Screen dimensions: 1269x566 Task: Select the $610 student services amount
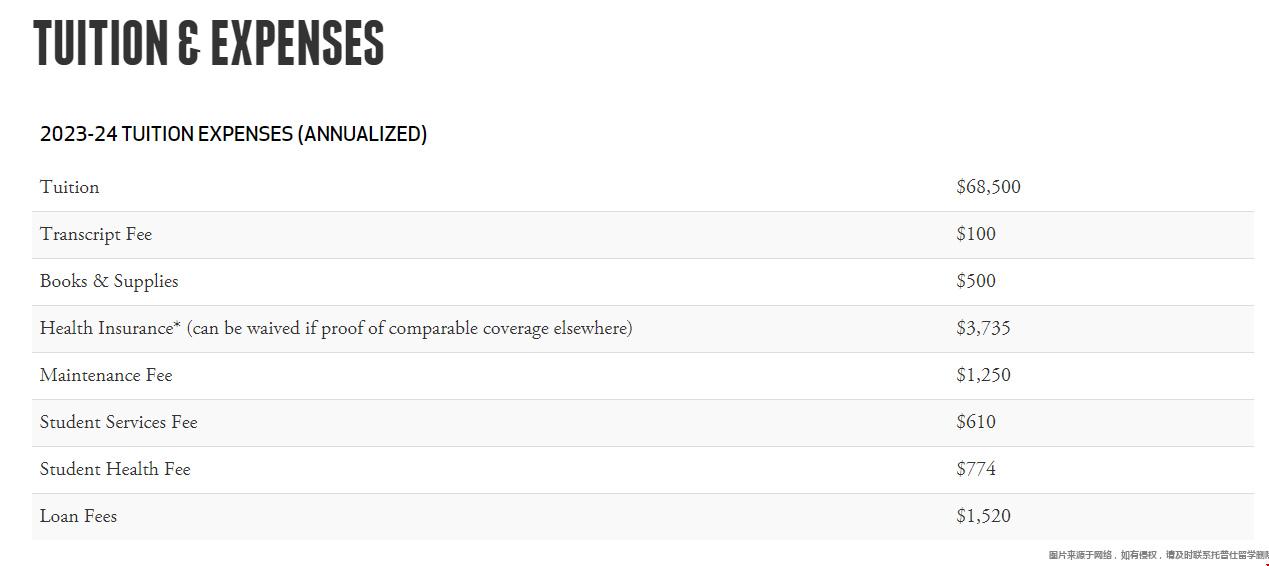click(976, 422)
